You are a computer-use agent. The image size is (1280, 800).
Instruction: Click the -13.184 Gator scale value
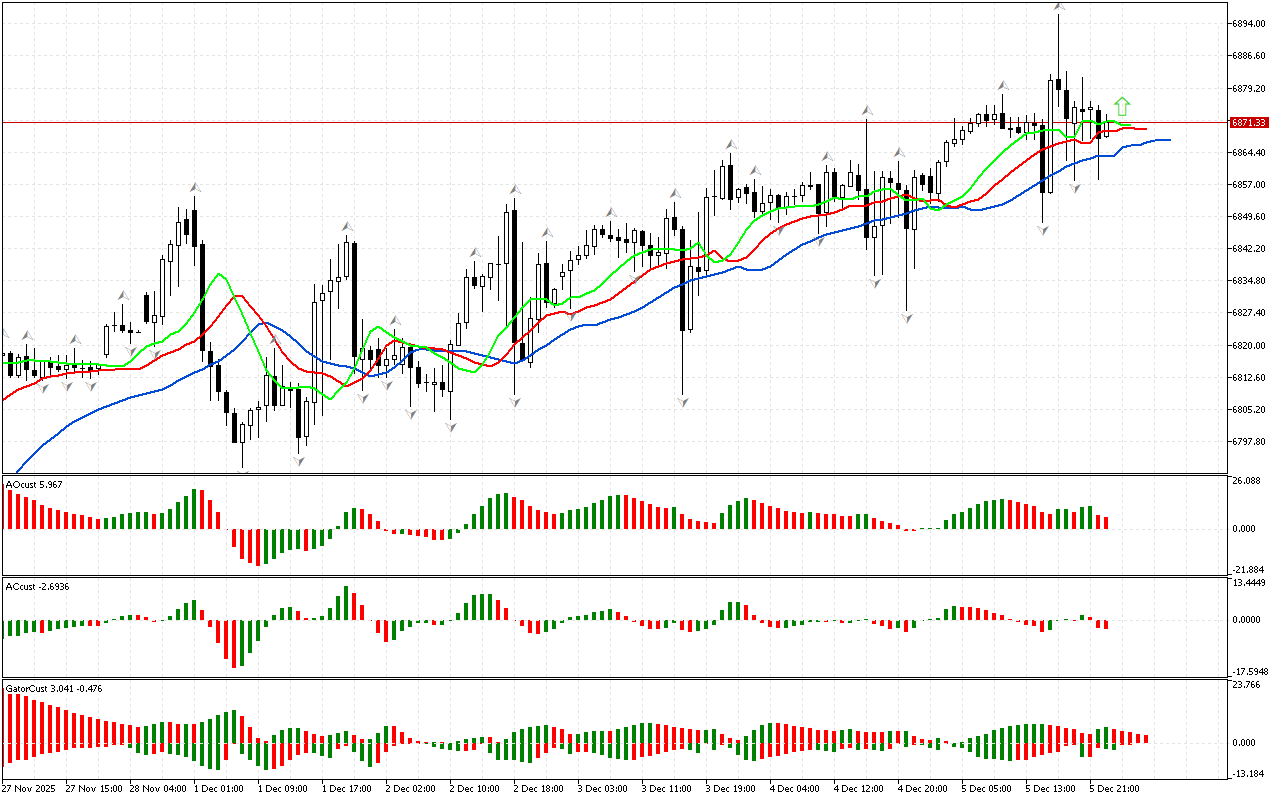pos(1248,773)
